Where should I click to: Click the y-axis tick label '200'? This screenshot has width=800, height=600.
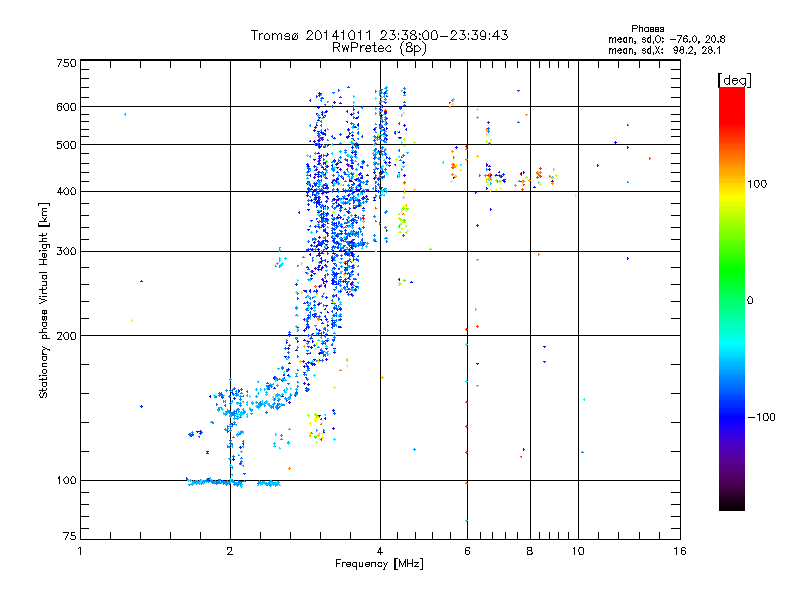[66, 336]
